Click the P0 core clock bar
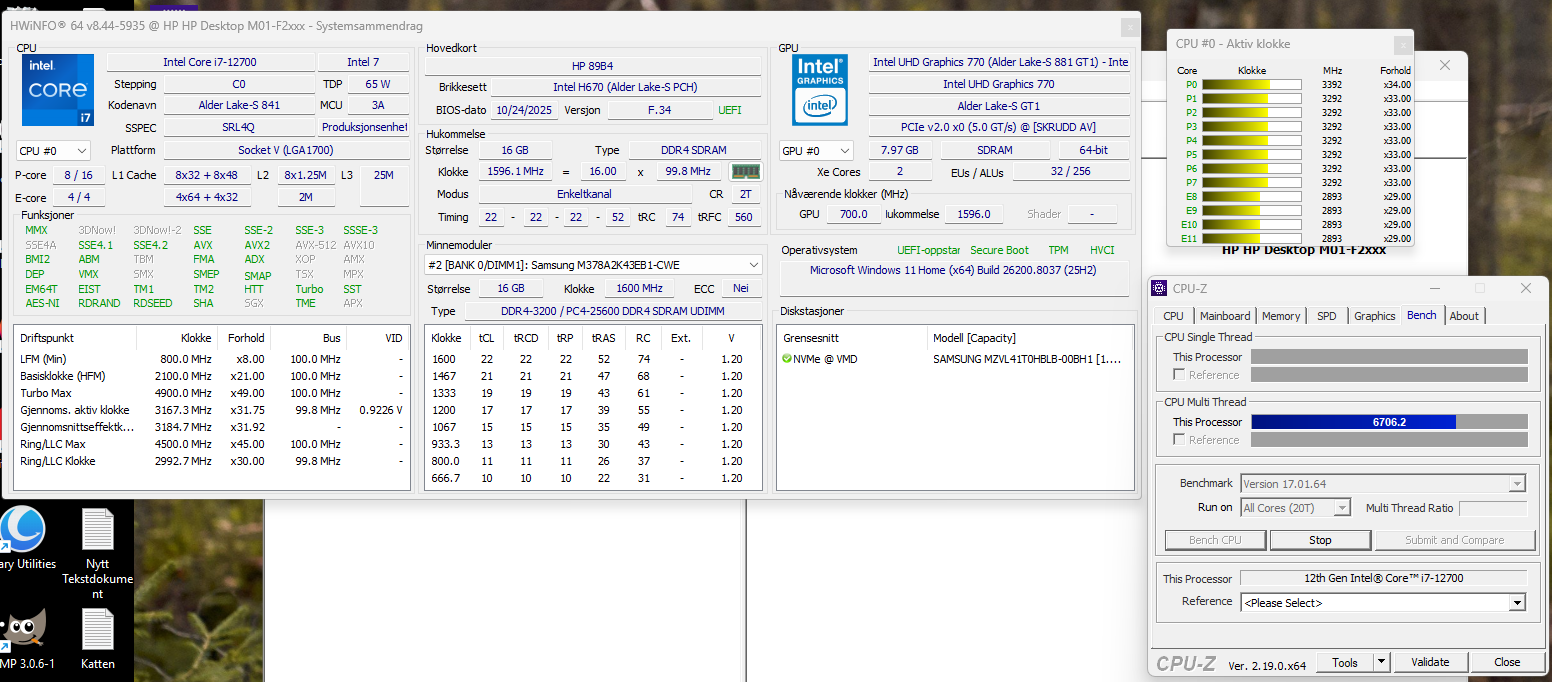Image resolution: width=1552 pixels, height=682 pixels. point(1235,85)
